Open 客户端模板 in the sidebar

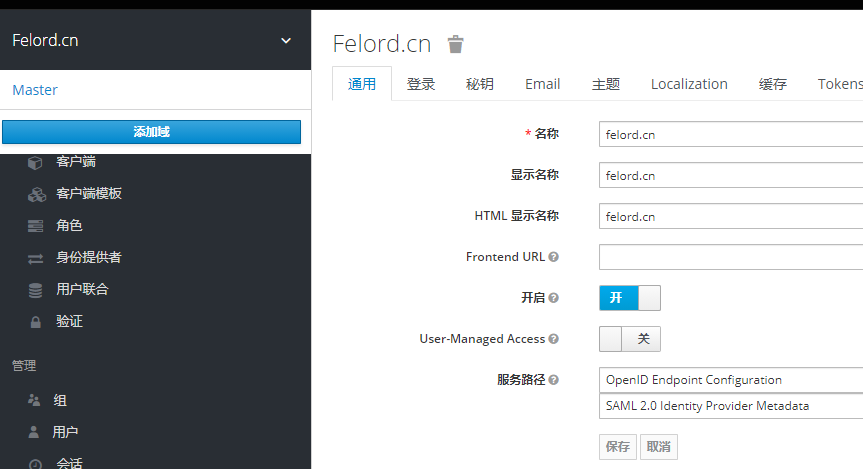(x=89, y=194)
